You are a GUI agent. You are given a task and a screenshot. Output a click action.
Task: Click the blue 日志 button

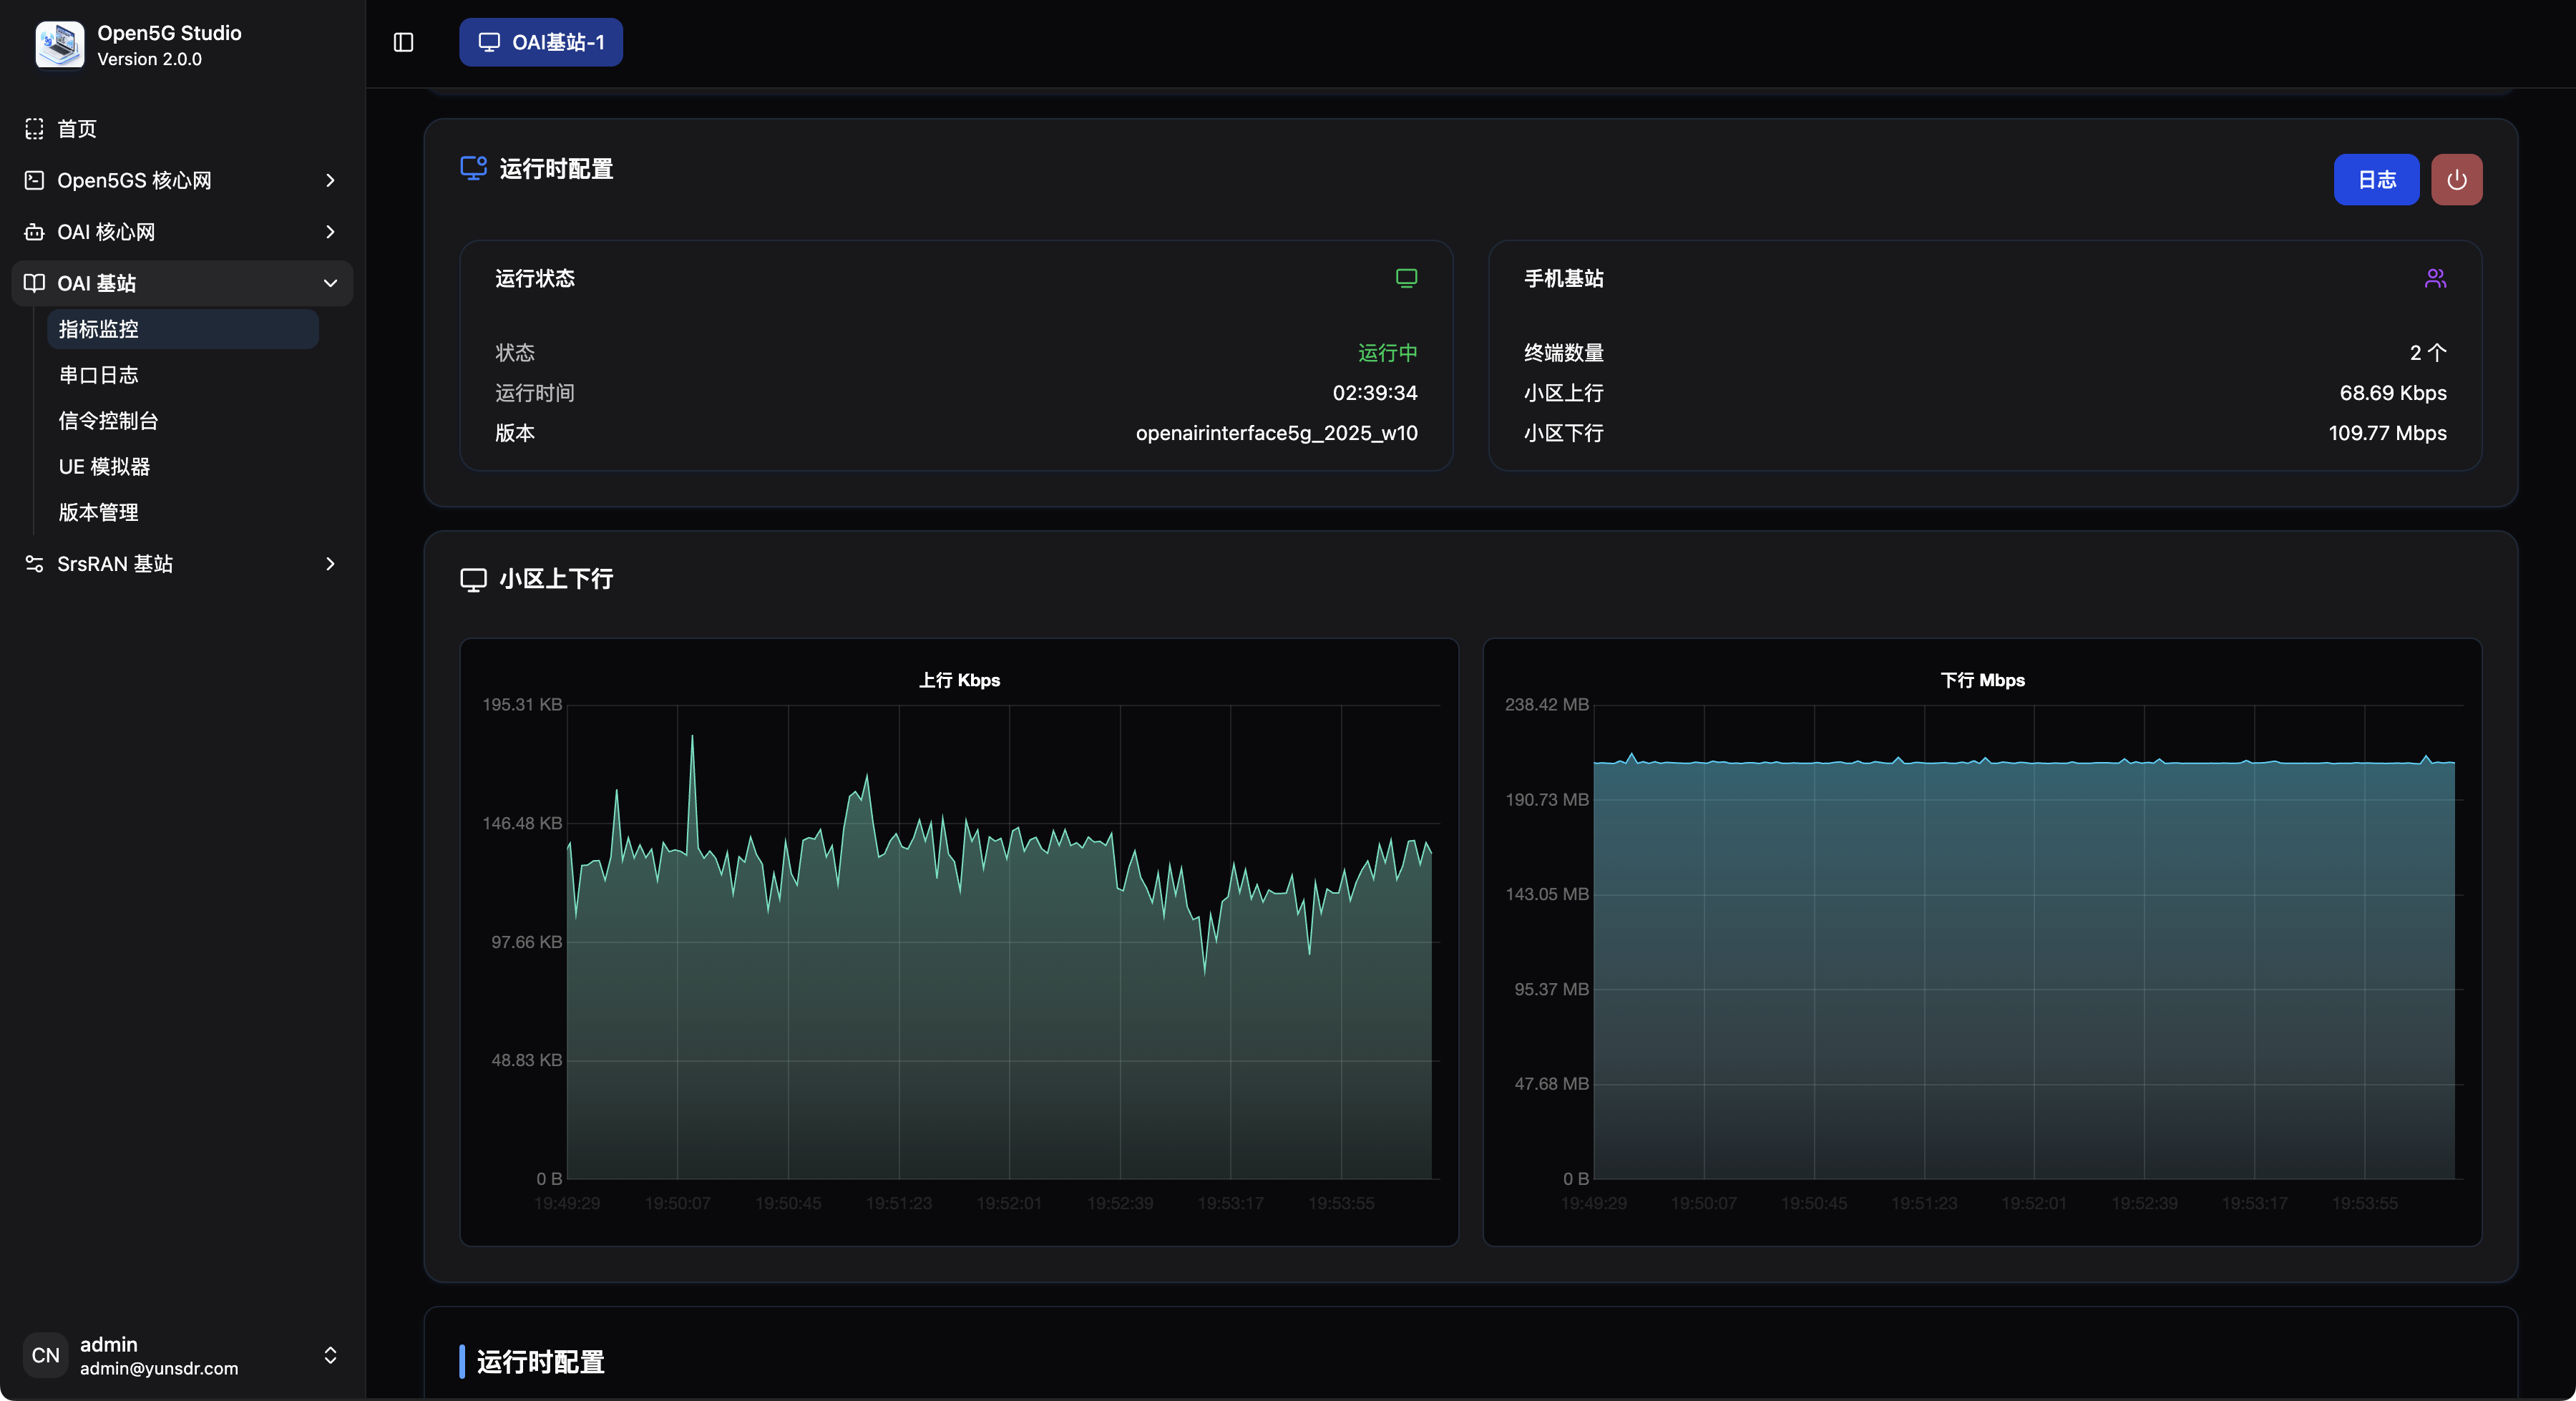point(2376,180)
